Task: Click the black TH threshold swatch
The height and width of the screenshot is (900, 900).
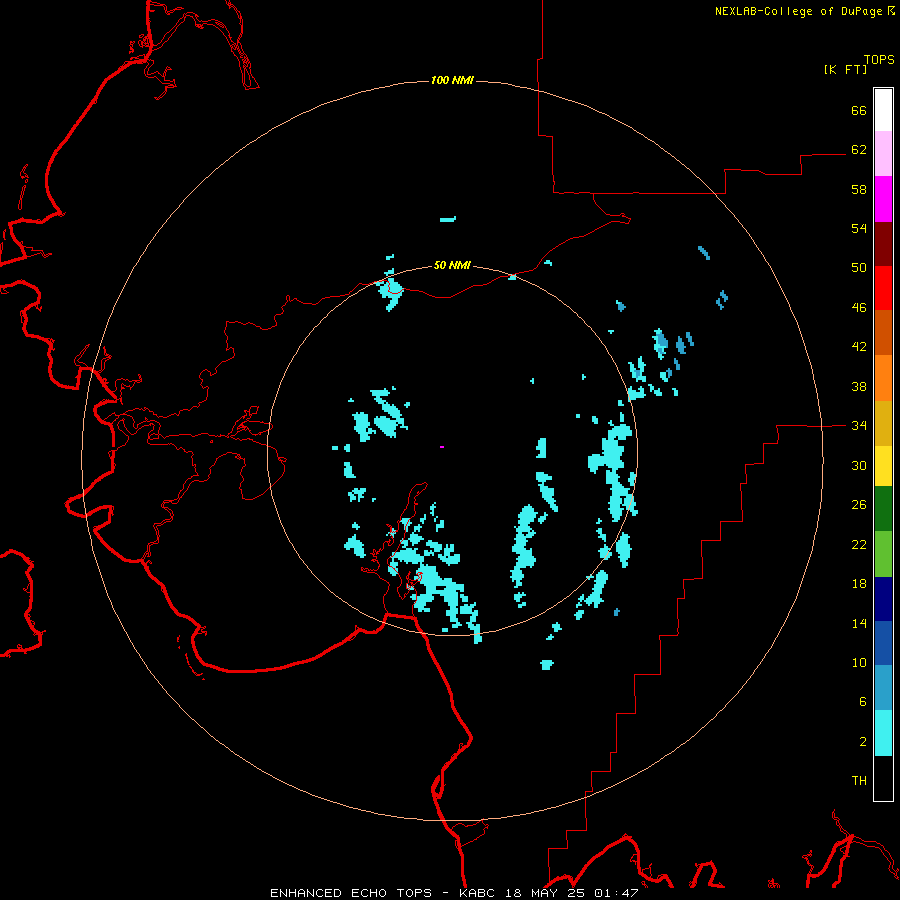Action: tap(883, 778)
